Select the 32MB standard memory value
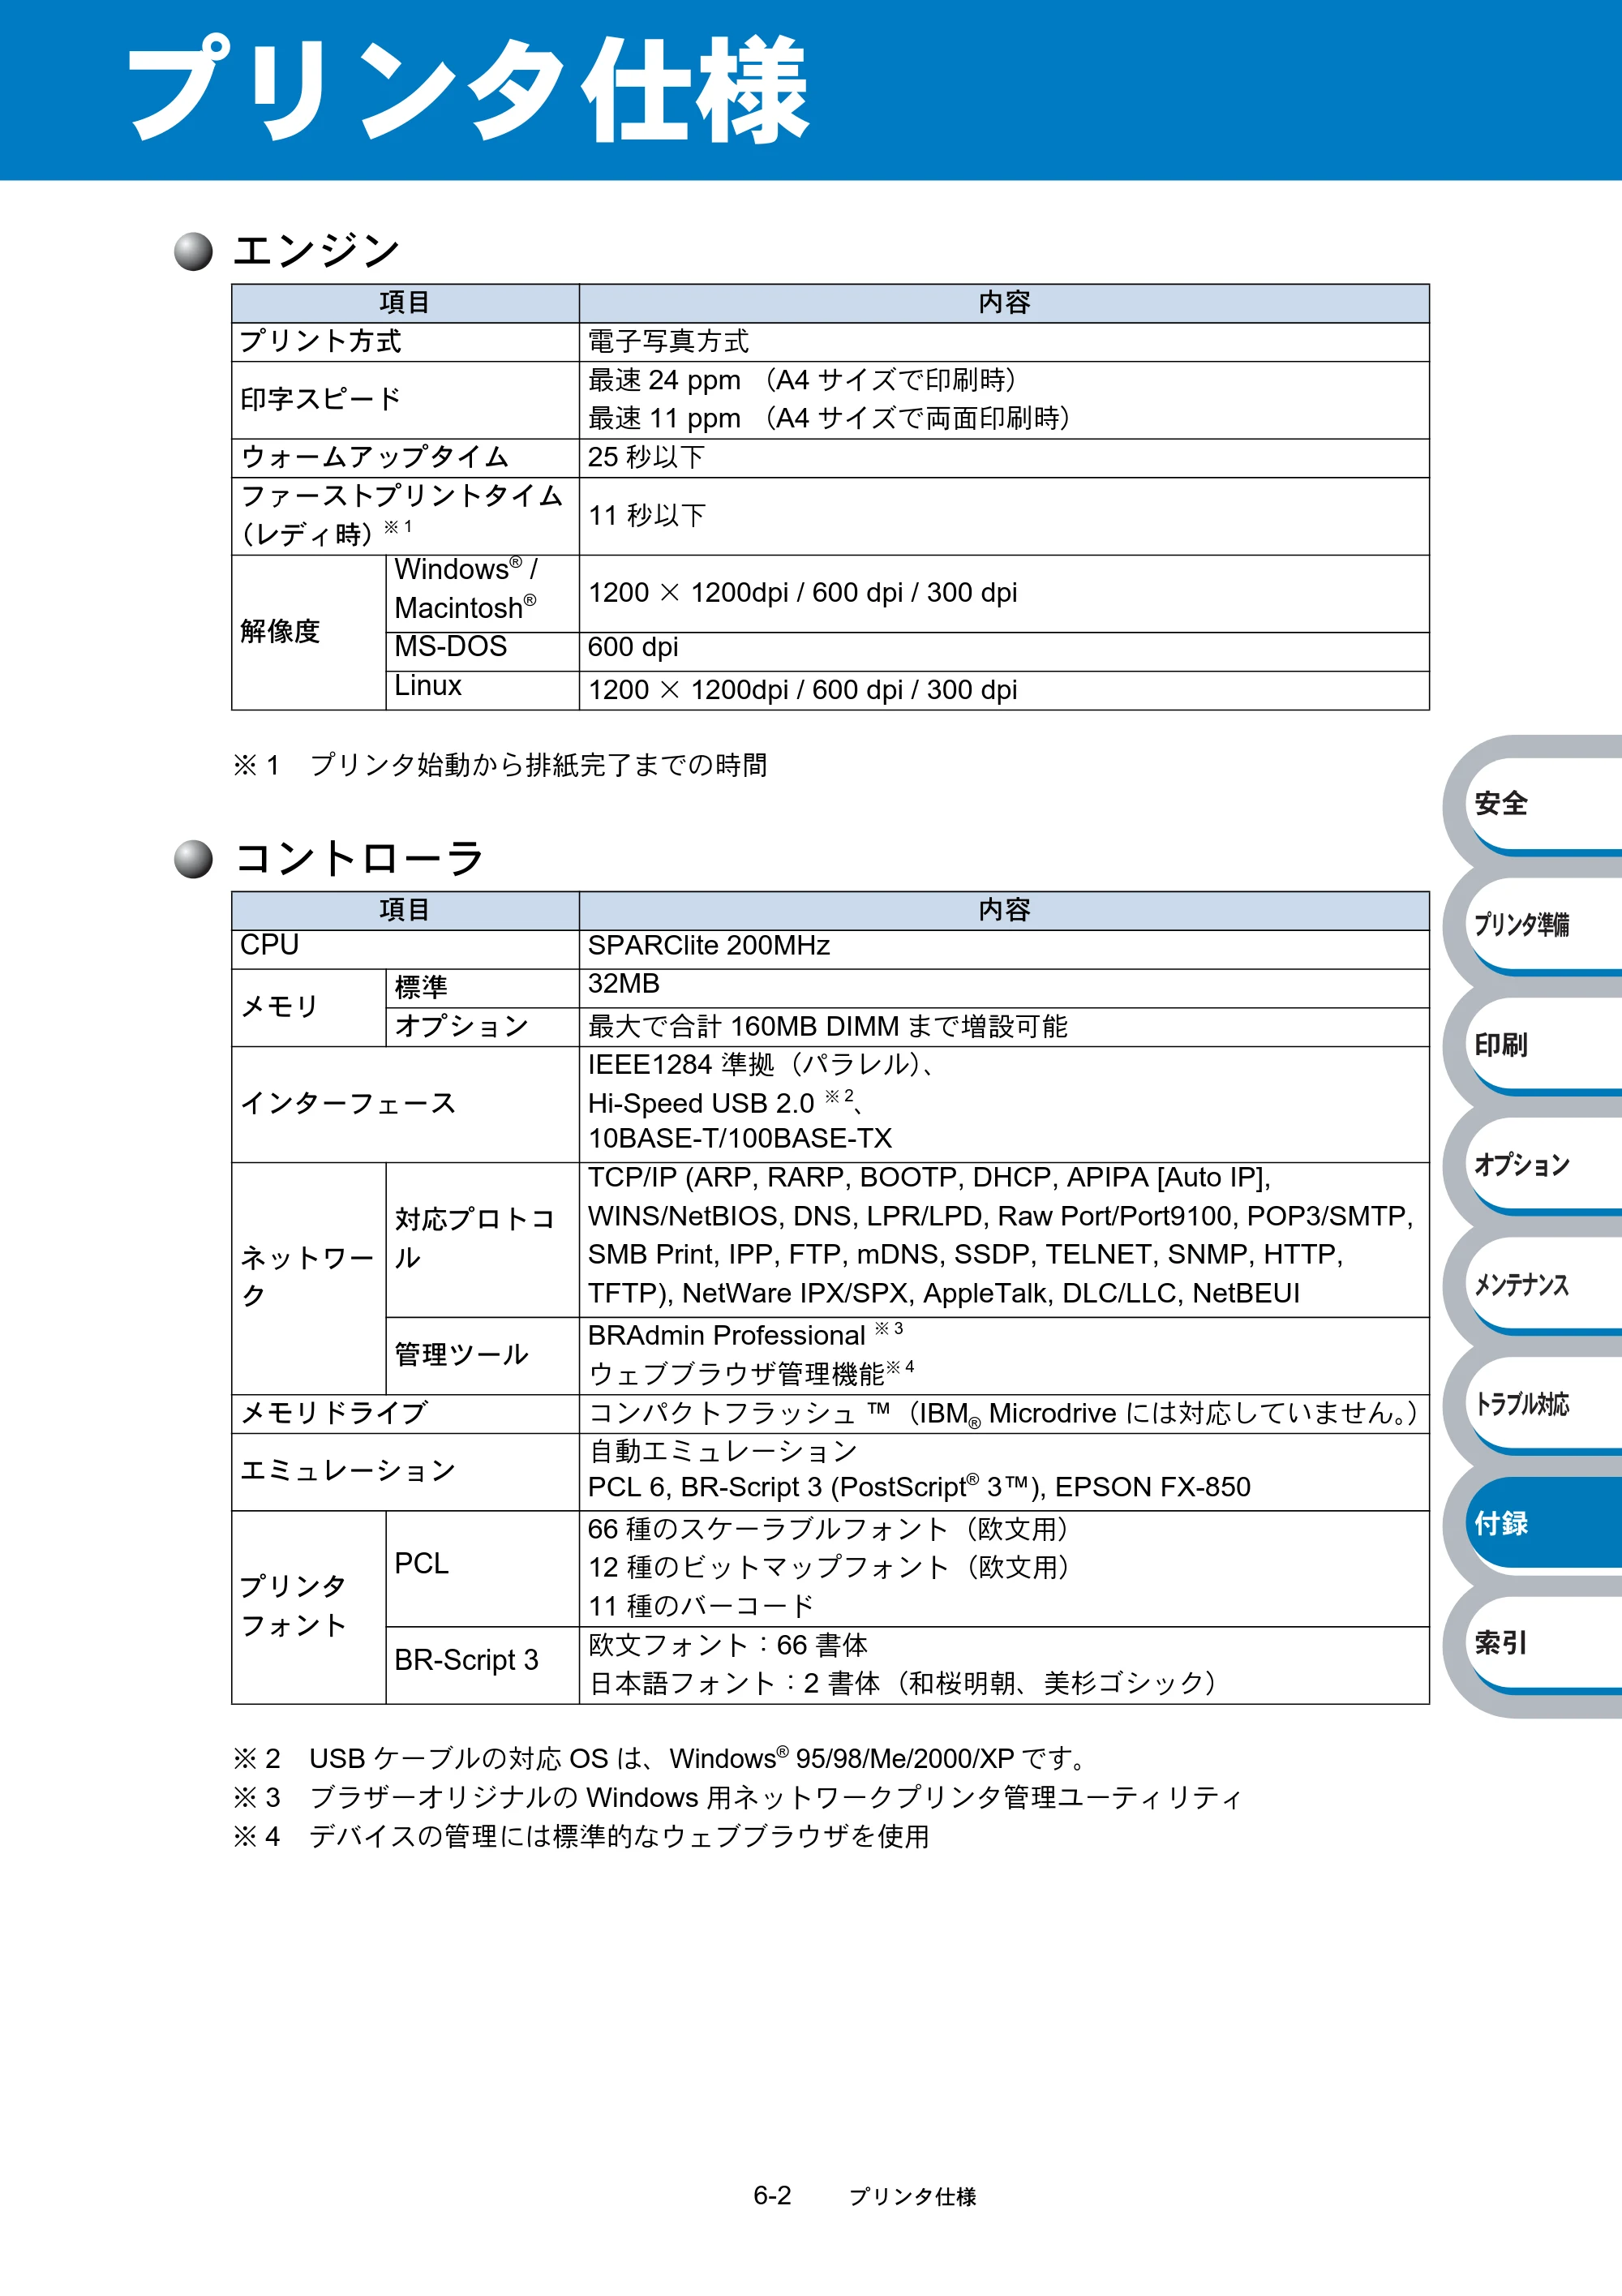Viewport: 1622px width, 2296px height. 624,984
